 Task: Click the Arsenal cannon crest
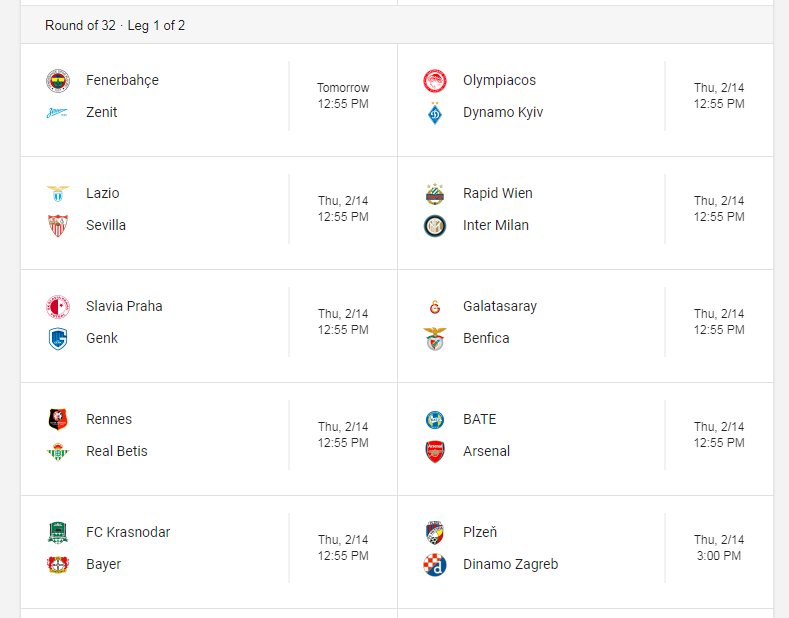[435, 451]
